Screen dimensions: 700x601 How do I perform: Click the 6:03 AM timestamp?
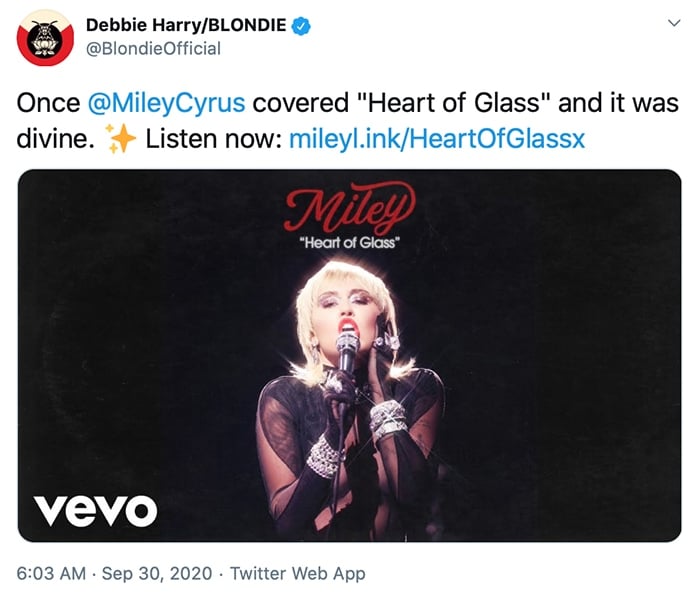[x=51, y=573]
